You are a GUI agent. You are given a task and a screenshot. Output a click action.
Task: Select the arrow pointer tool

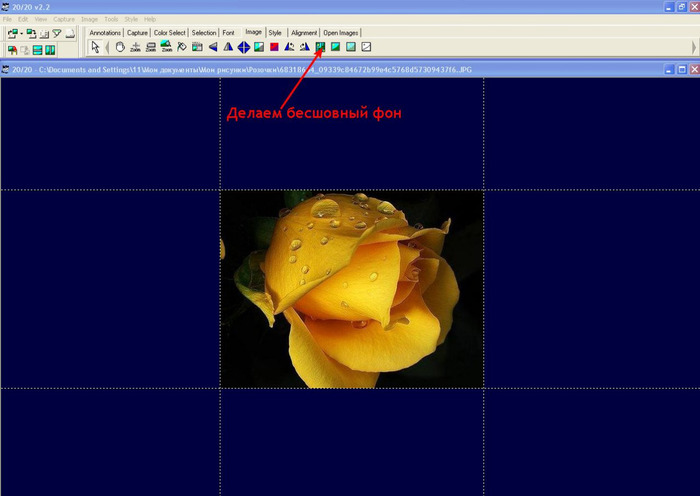coord(95,47)
